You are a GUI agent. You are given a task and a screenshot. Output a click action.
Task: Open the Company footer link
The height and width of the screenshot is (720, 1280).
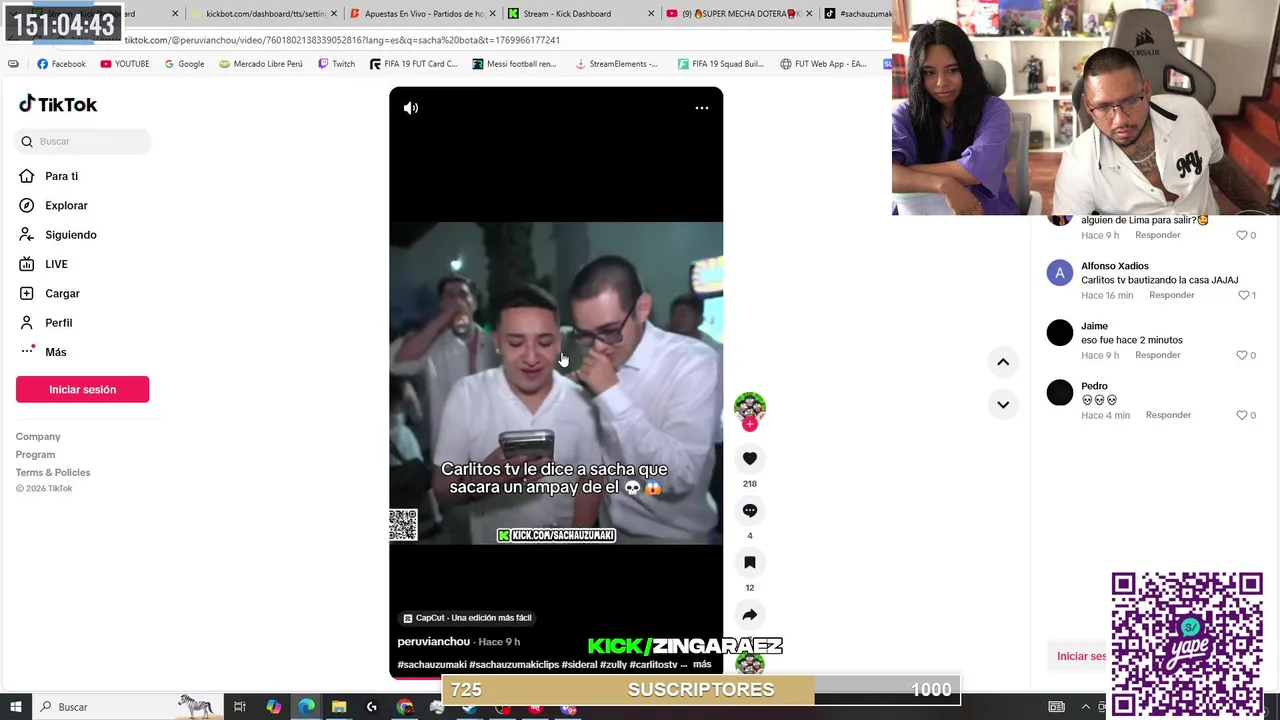tap(38, 437)
